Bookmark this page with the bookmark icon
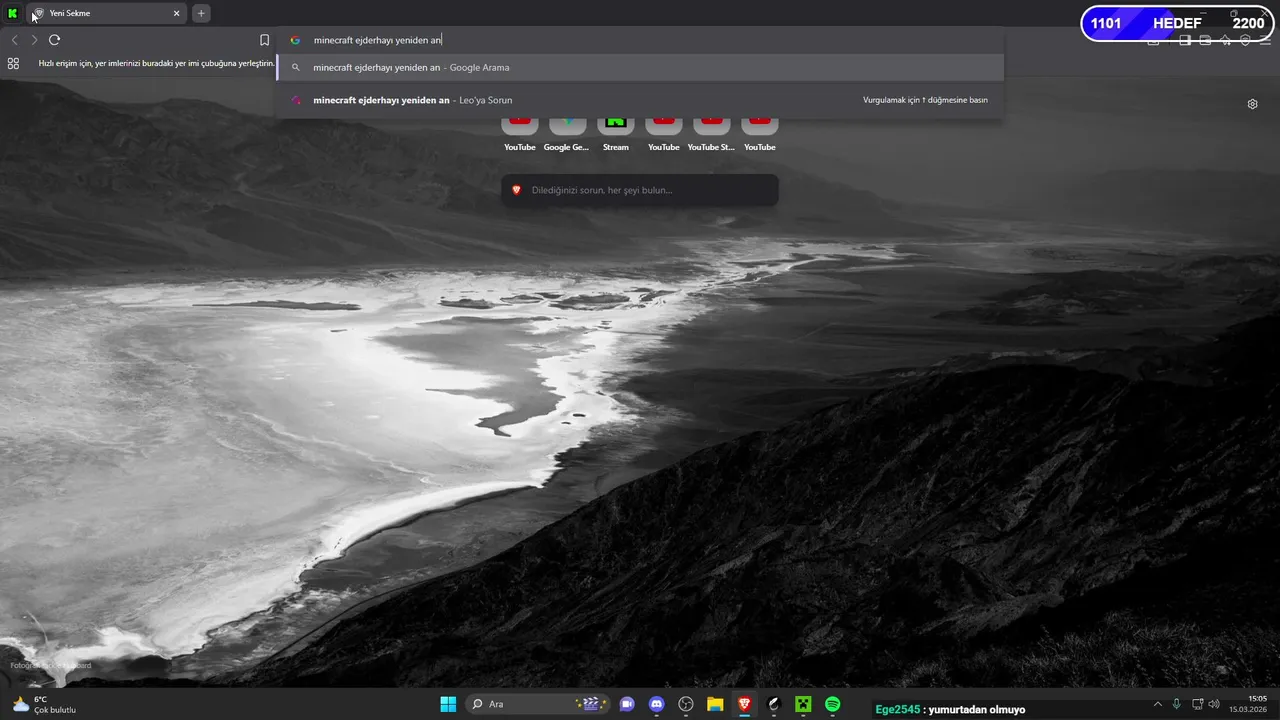The width and height of the screenshot is (1280, 720). pyautogui.click(x=264, y=40)
